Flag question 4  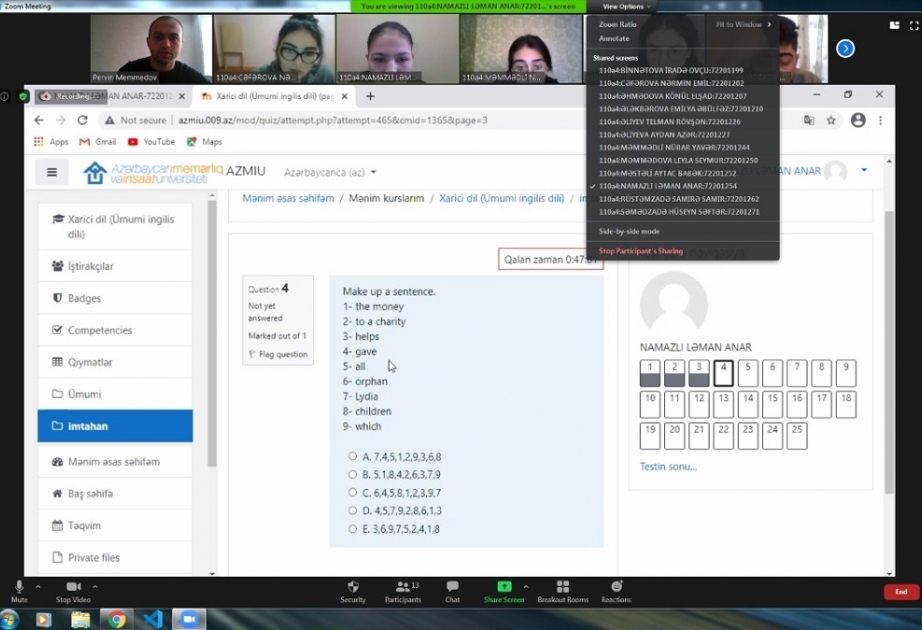(x=278, y=354)
